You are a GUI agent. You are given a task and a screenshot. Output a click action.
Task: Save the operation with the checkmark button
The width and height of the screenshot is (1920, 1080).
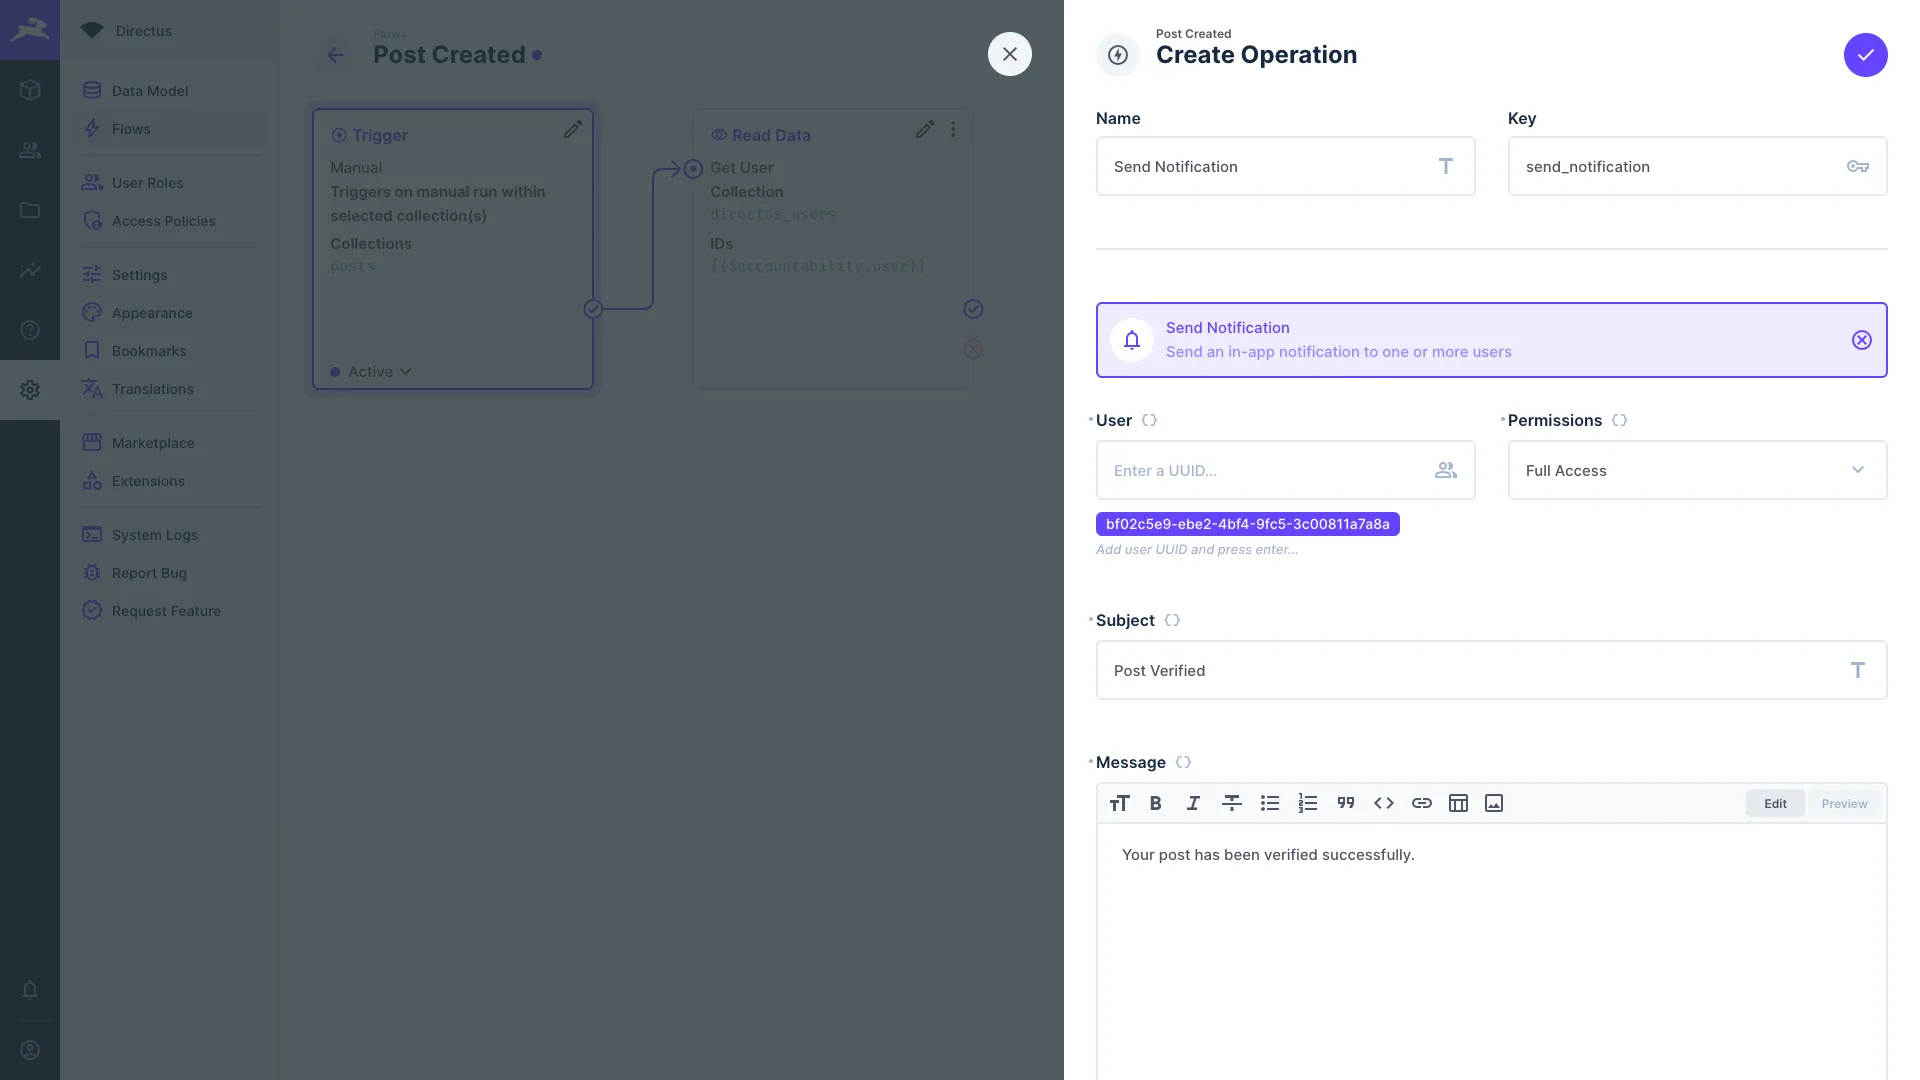click(1866, 55)
